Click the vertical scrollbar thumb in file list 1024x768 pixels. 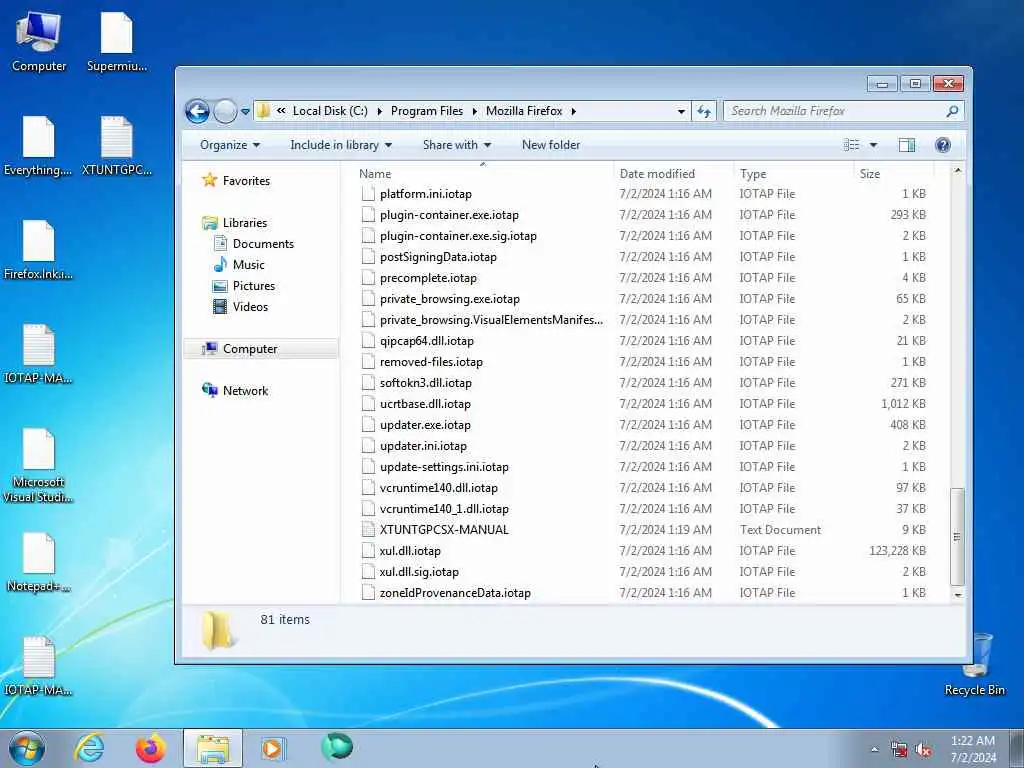pos(957,537)
